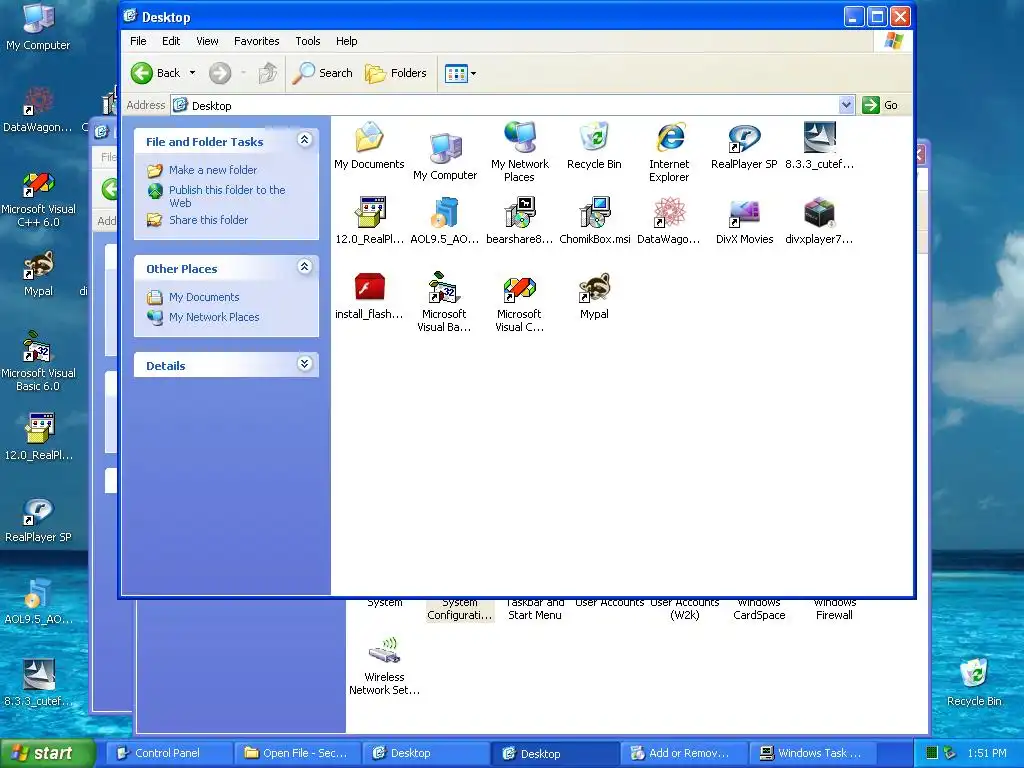The image size is (1024, 768).
Task: Select Wireless Network Set... in Control Panel window
Action: (x=384, y=666)
